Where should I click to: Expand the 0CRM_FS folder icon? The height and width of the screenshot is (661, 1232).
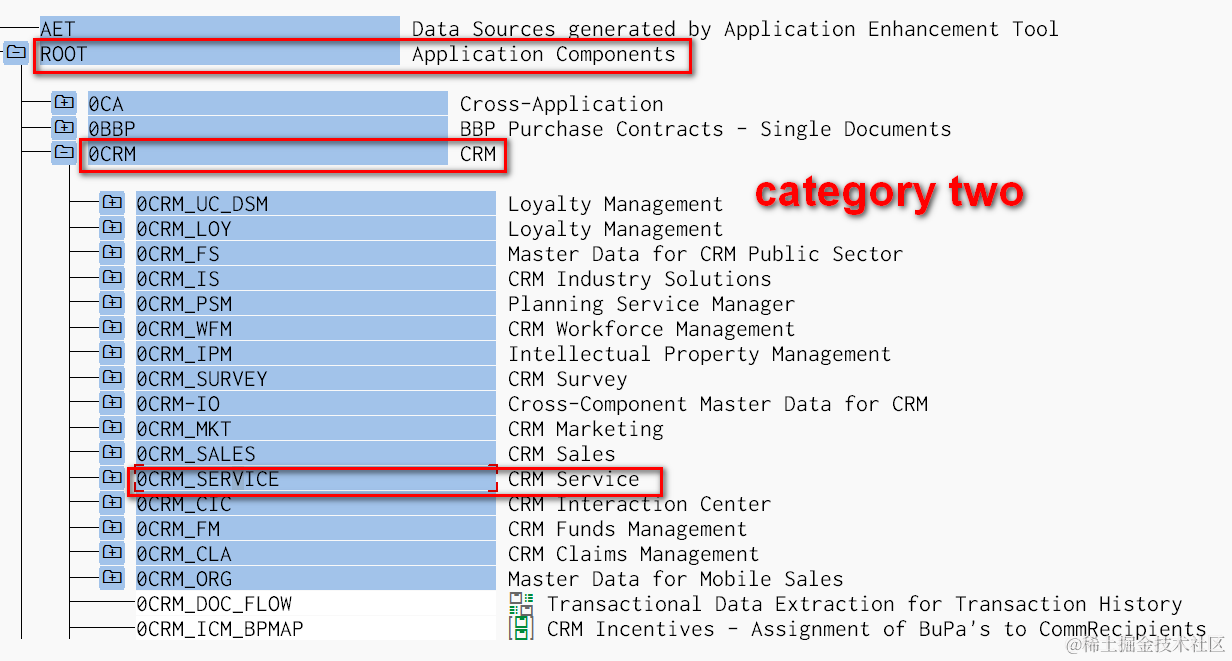[x=112, y=253]
